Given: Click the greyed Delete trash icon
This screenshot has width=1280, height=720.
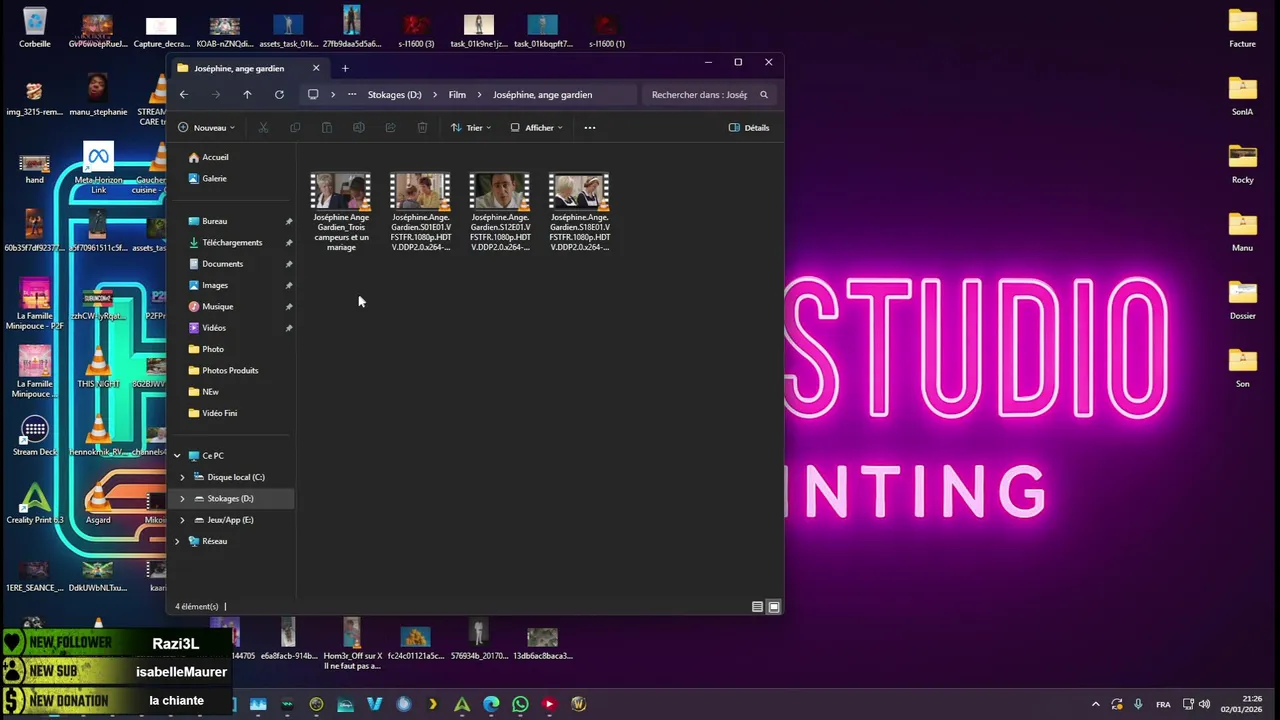Looking at the screenshot, I should pos(422,128).
